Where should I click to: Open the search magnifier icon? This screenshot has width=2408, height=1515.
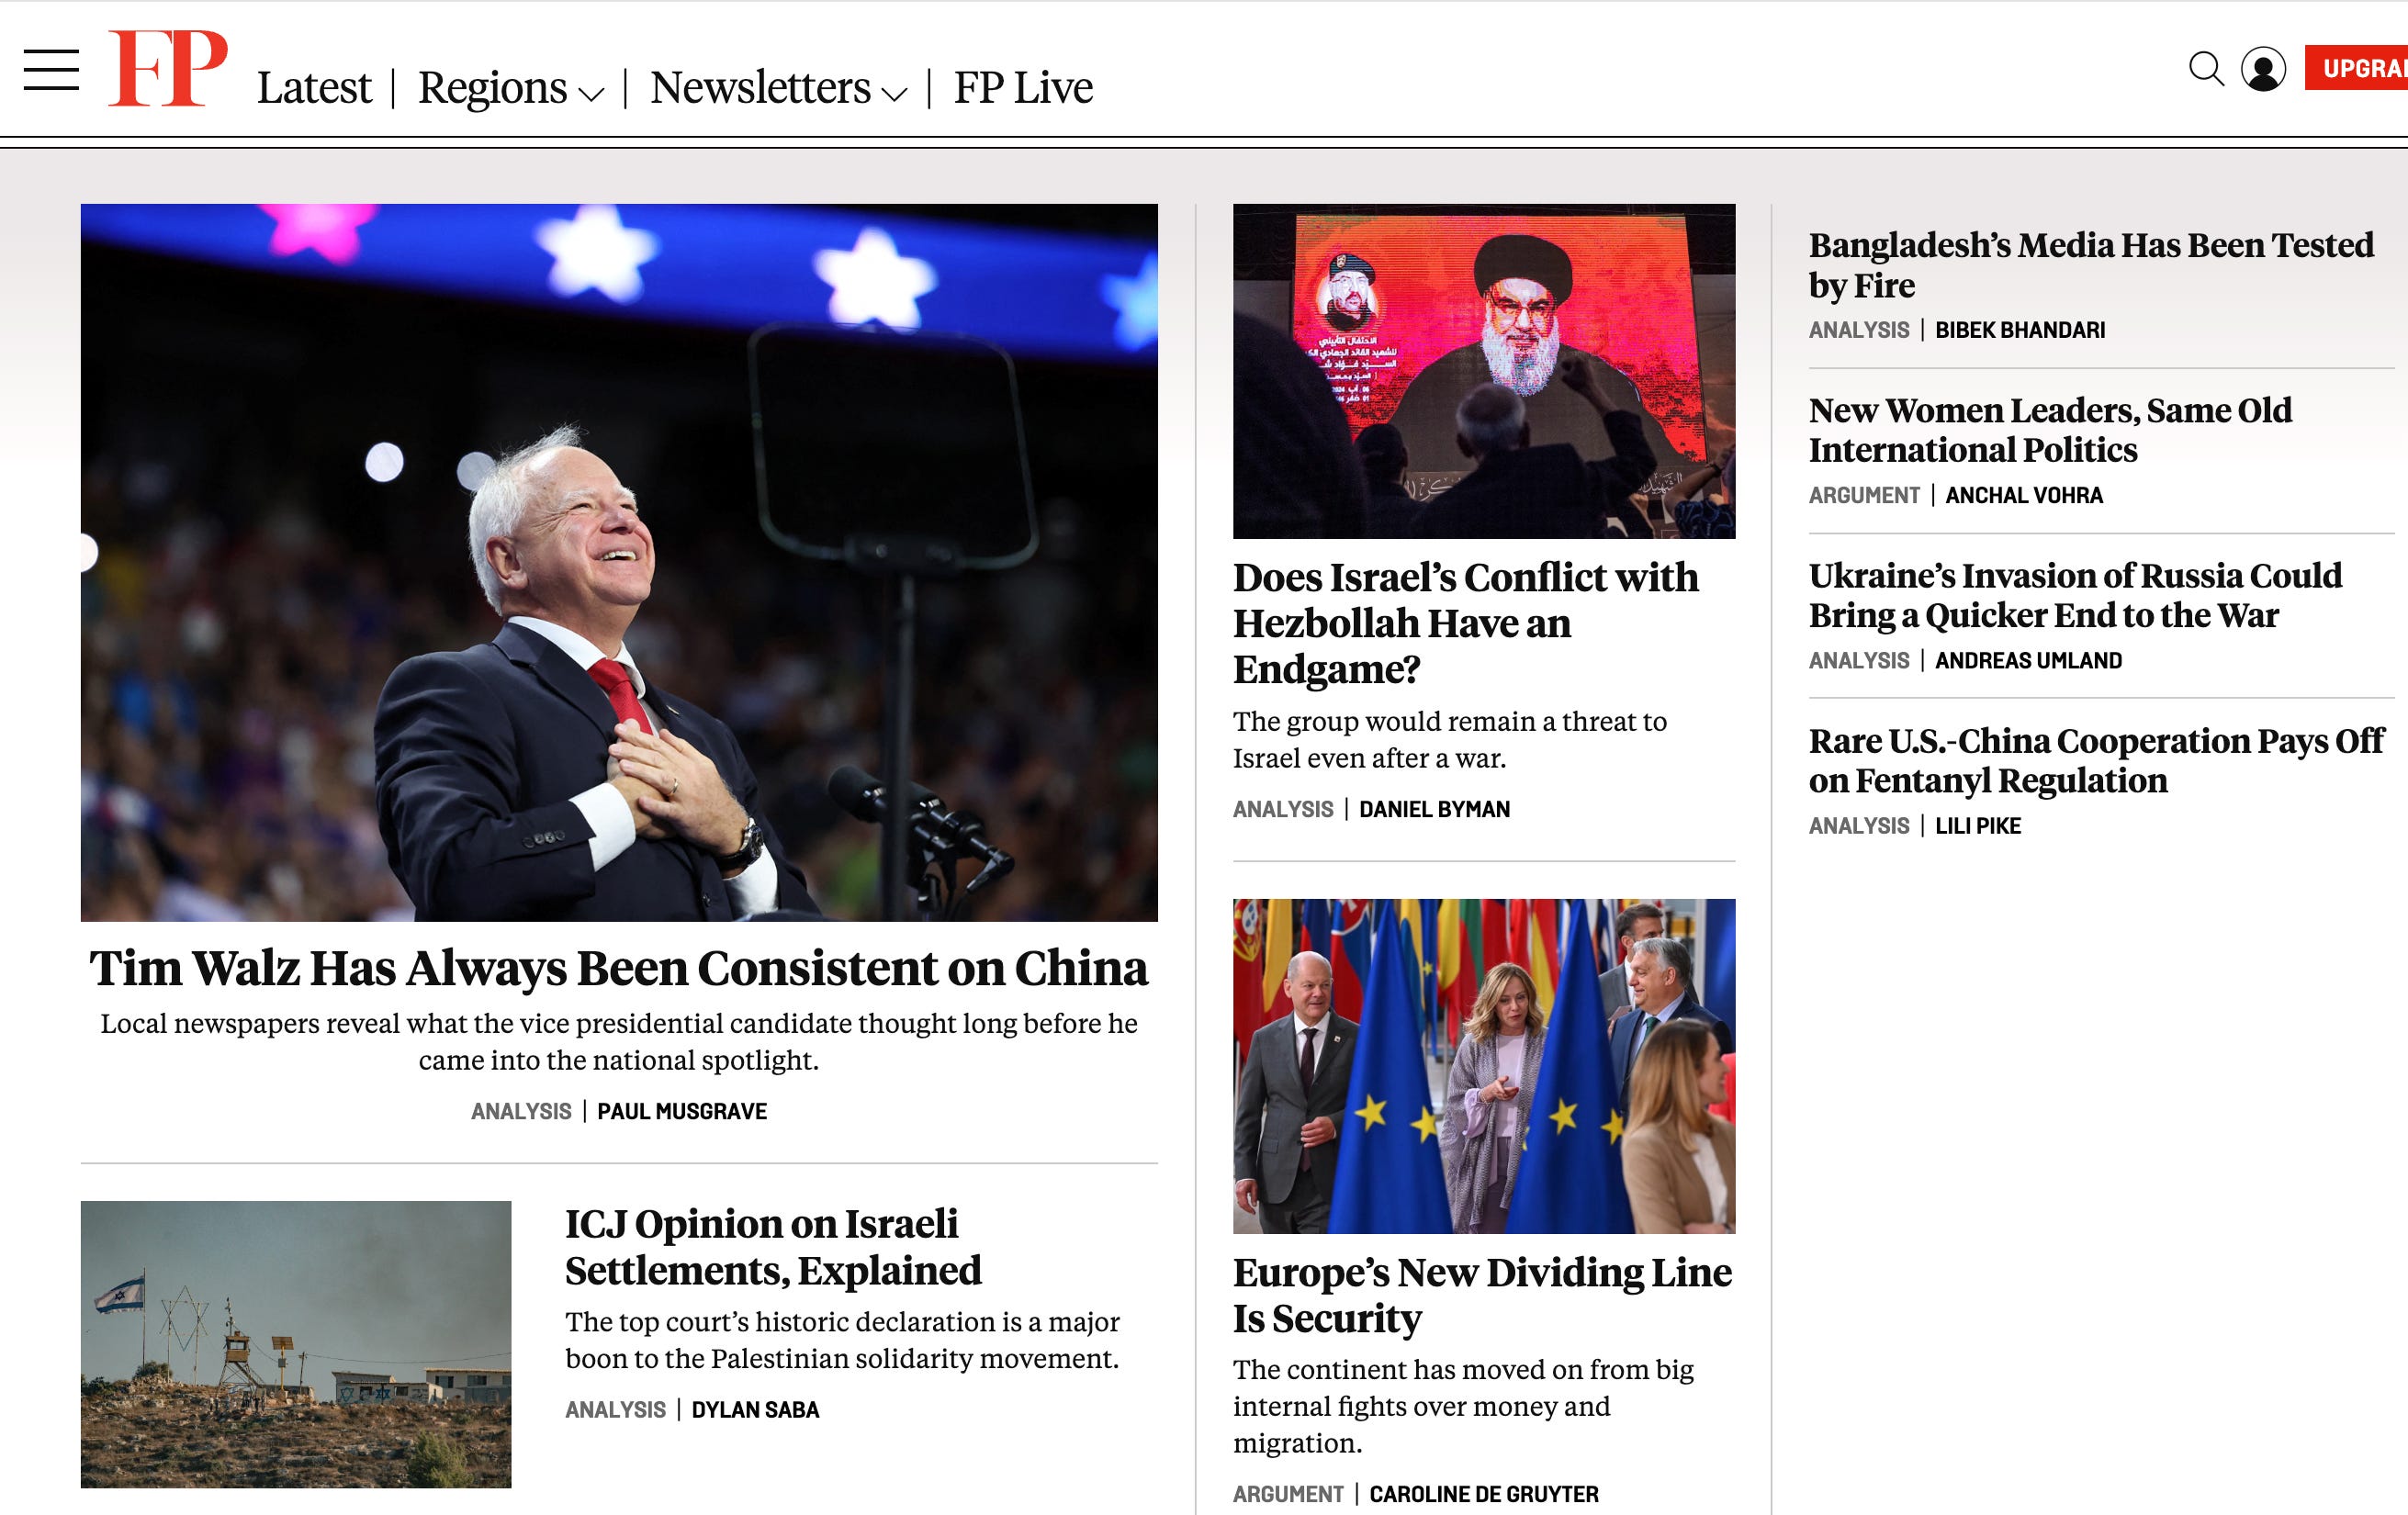(x=2206, y=69)
